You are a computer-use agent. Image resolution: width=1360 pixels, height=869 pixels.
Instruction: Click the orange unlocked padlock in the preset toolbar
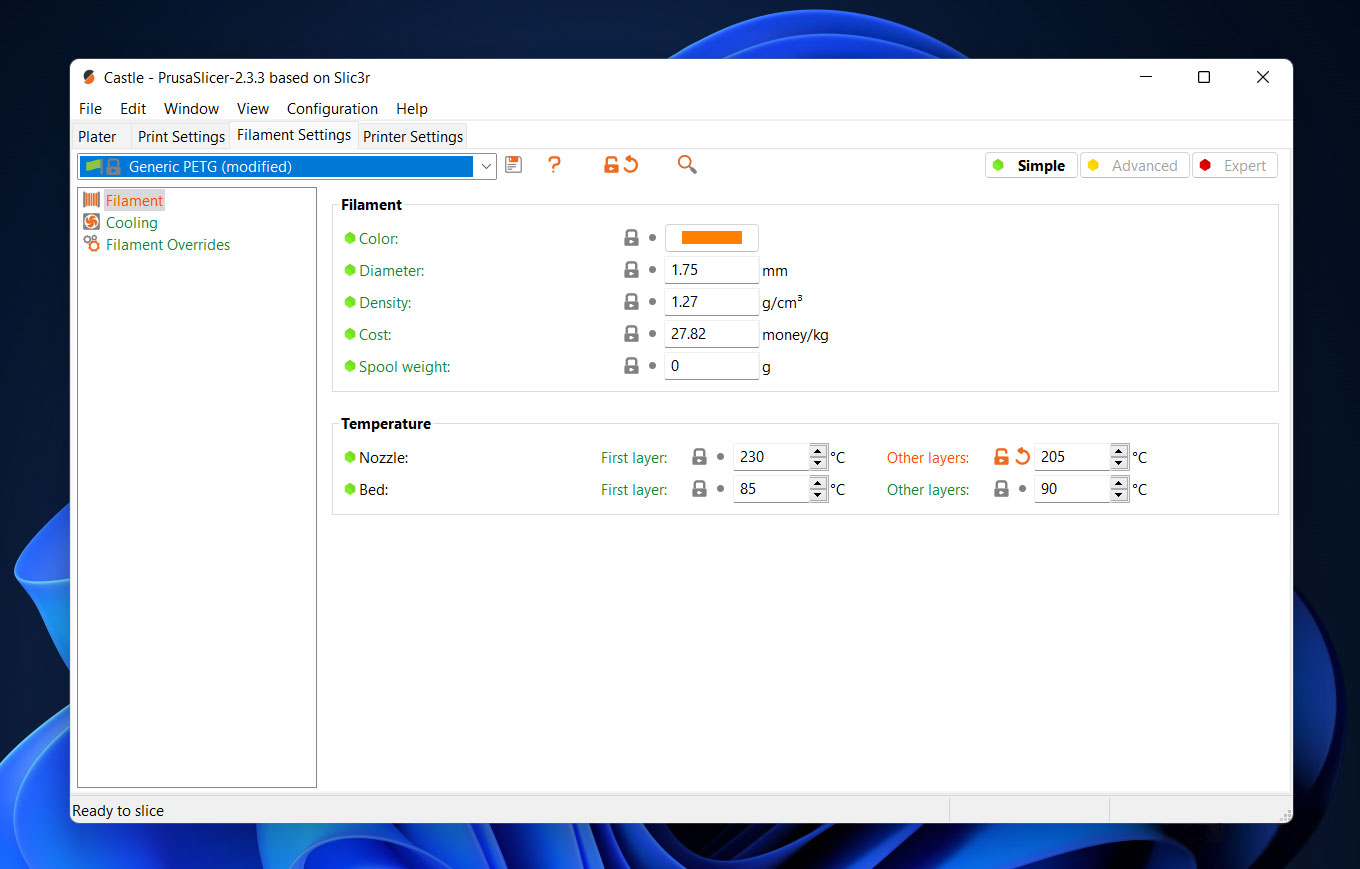[611, 165]
